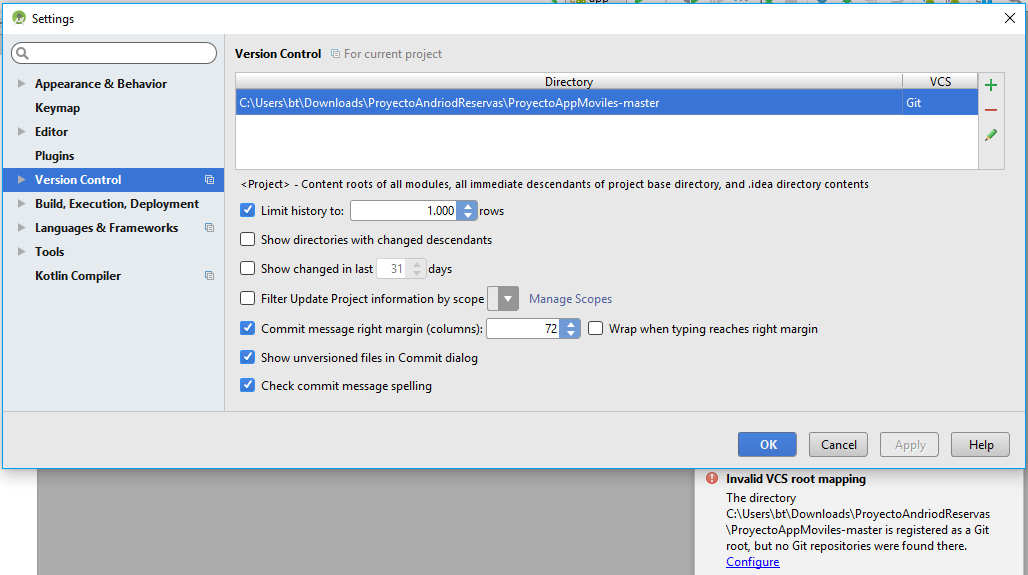Click the search magnifier icon
This screenshot has height=575, width=1028.
22,53
